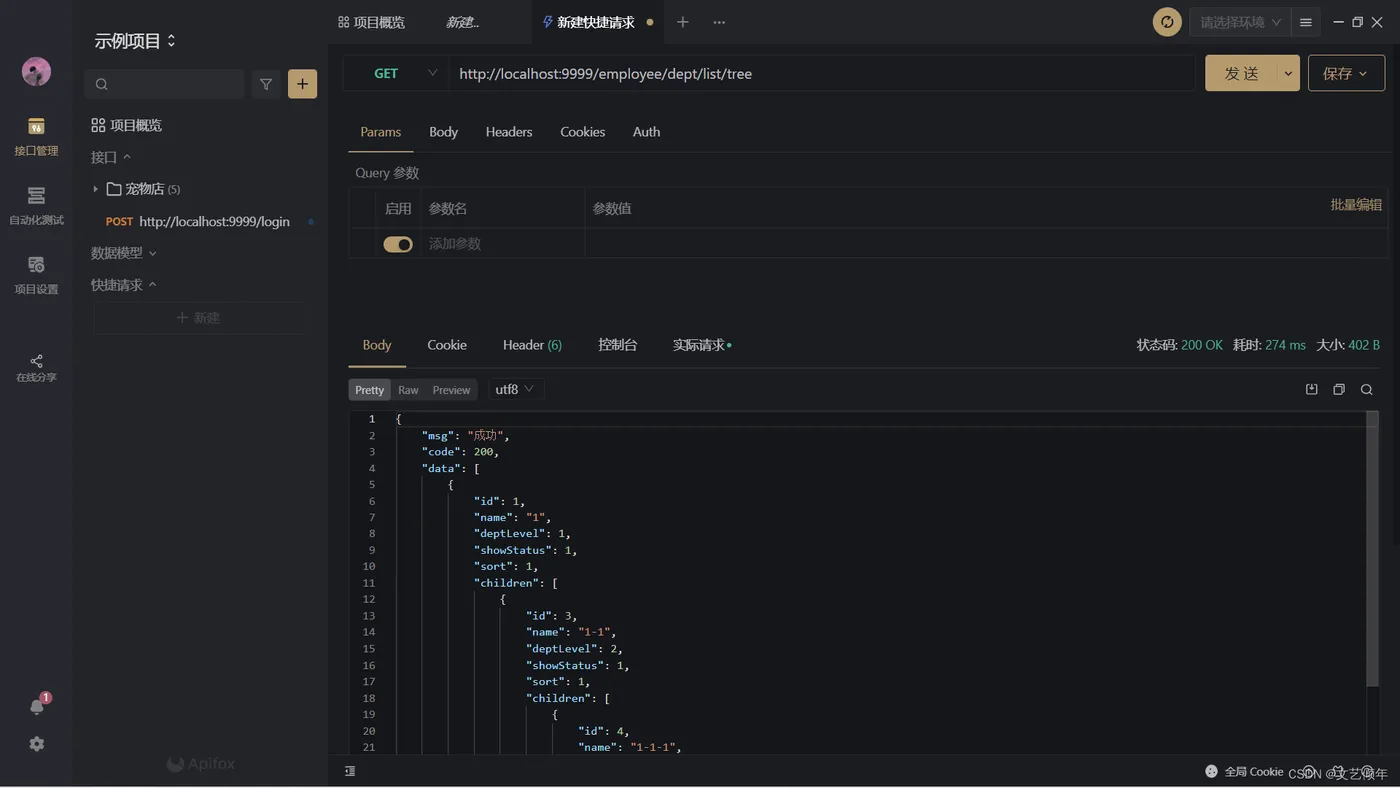Expand the 宠物店 folder
Image resolution: width=1400 pixels, height=788 pixels.
[96, 189]
